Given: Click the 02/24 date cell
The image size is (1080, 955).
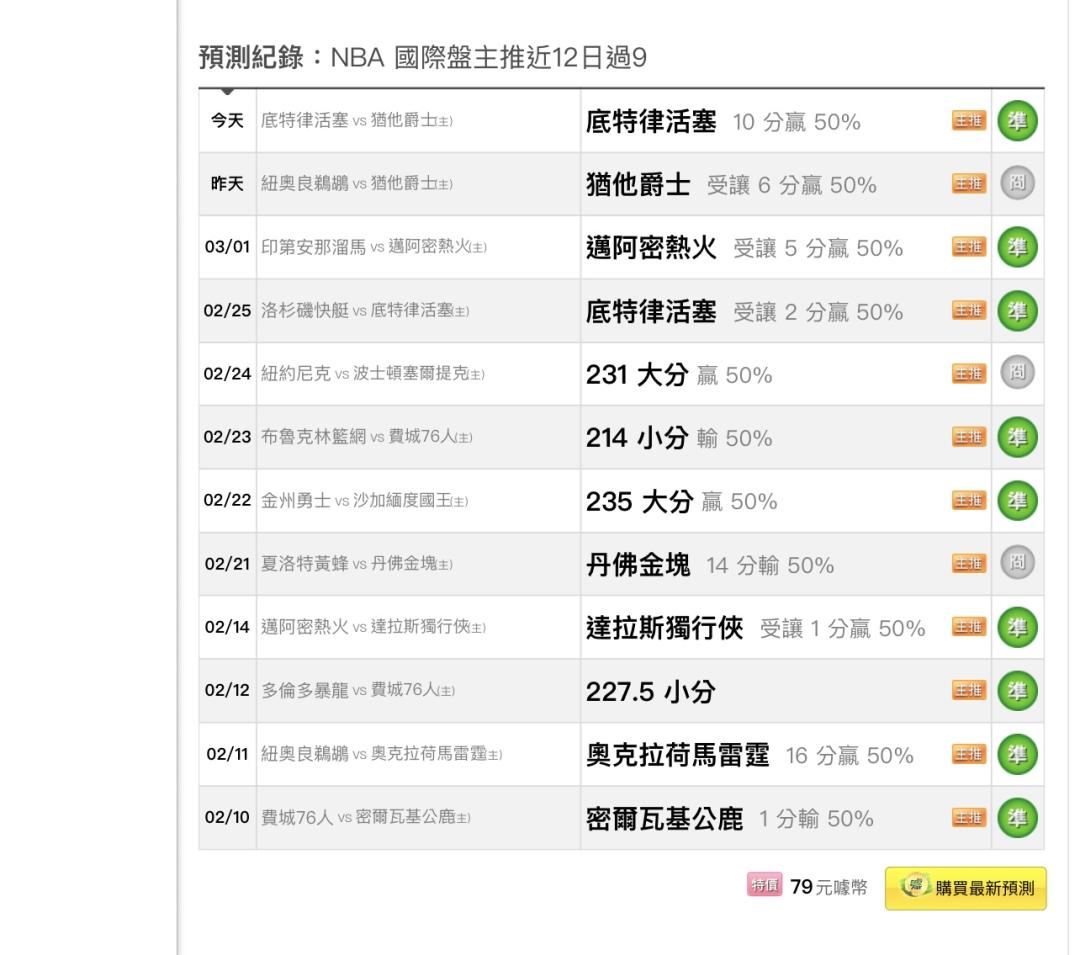Looking at the screenshot, I should coord(227,374).
